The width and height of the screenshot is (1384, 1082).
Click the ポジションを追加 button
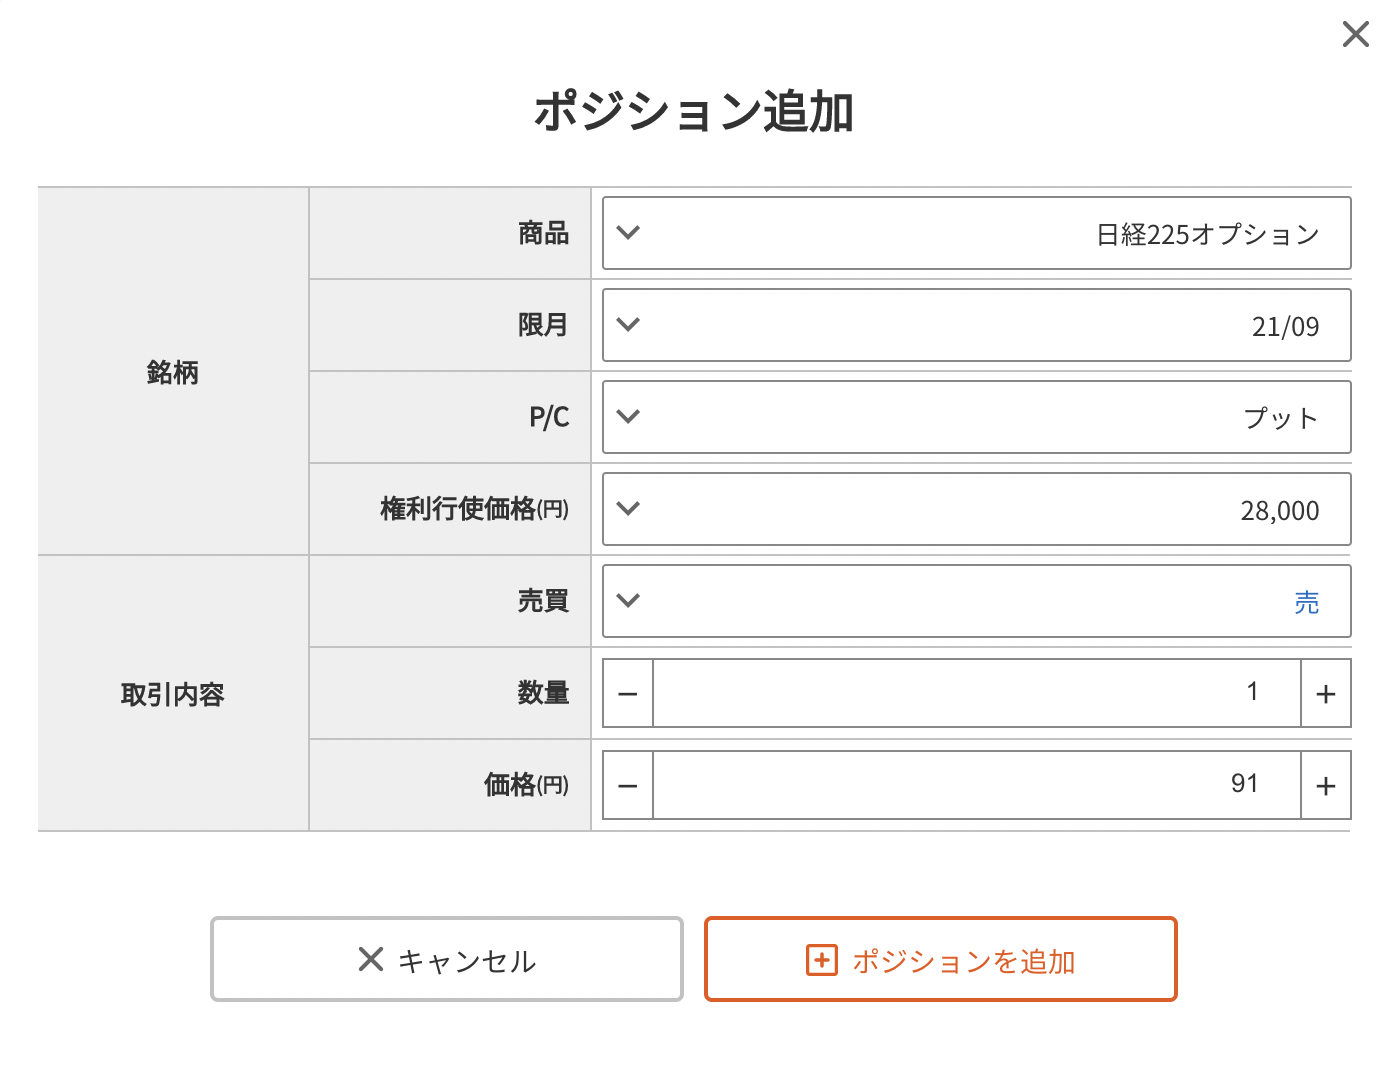point(941,959)
